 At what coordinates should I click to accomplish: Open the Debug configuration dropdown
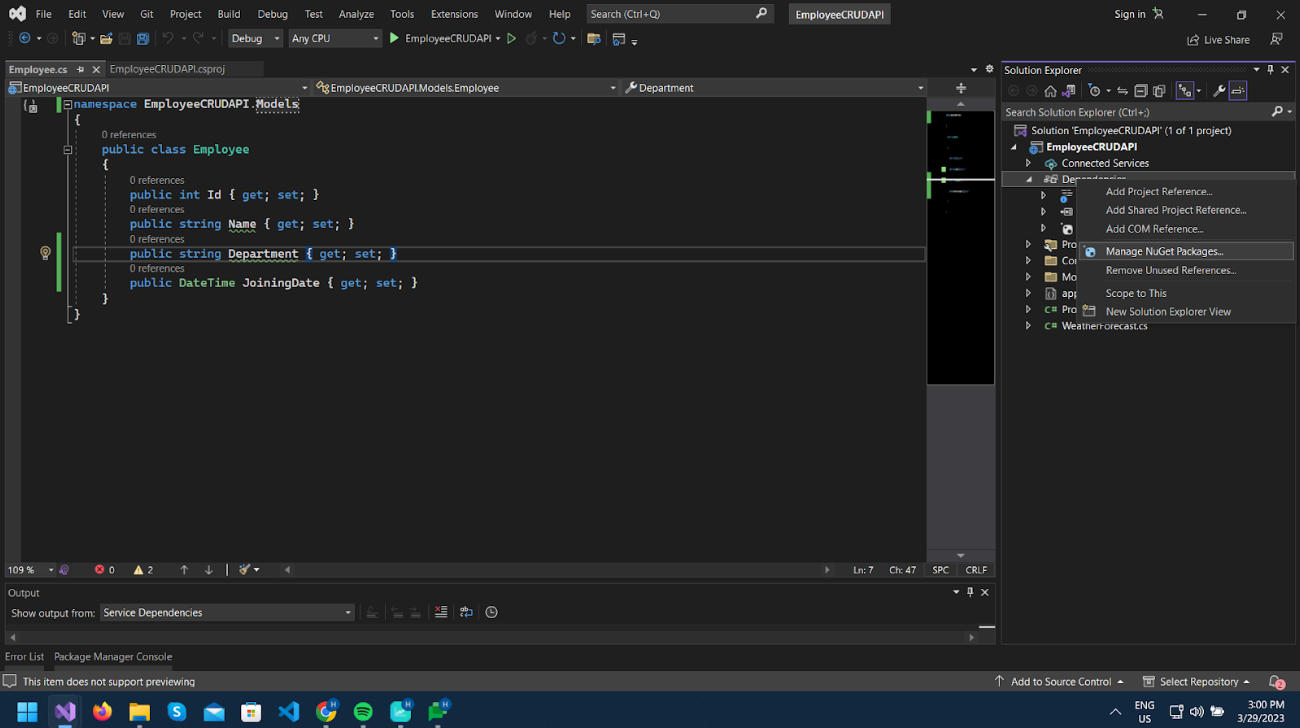[255, 38]
